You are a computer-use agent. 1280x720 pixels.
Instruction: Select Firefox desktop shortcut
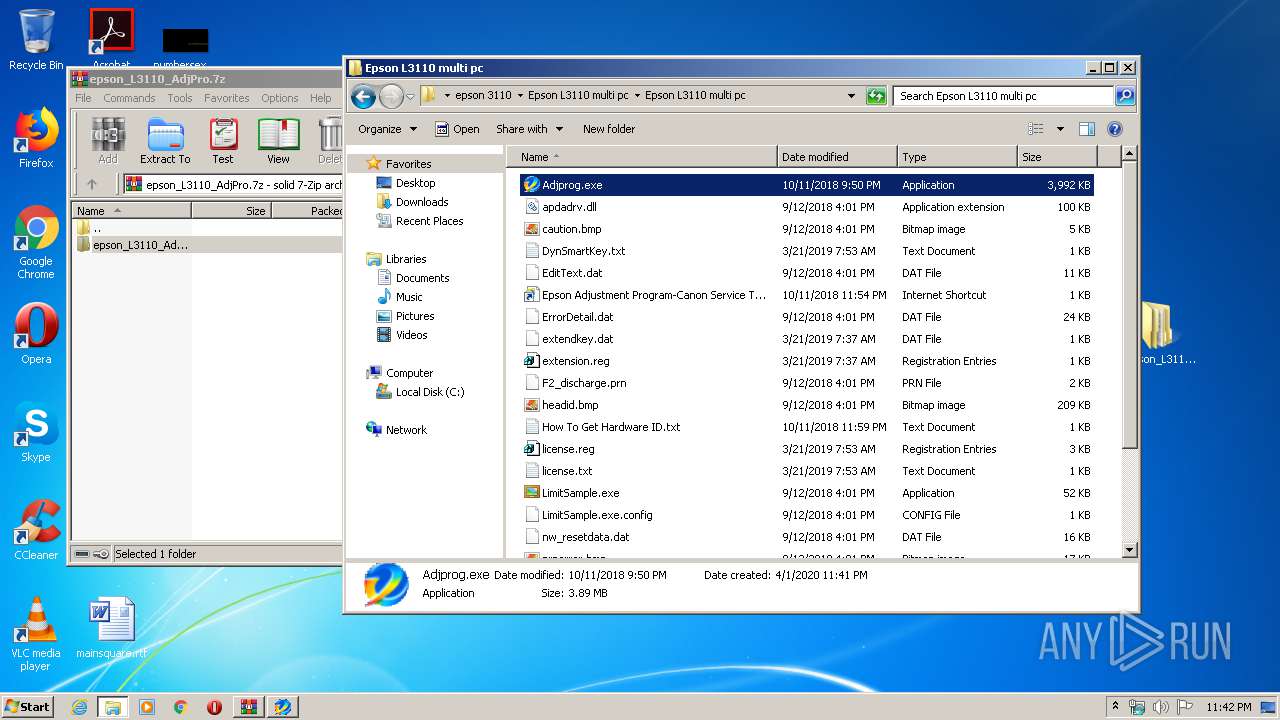pos(36,138)
